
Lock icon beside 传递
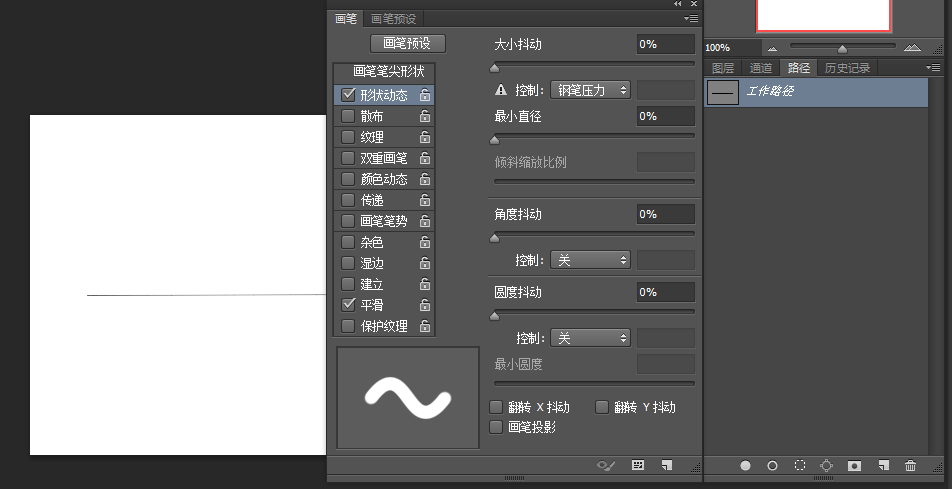pyautogui.click(x=425, y=200)
